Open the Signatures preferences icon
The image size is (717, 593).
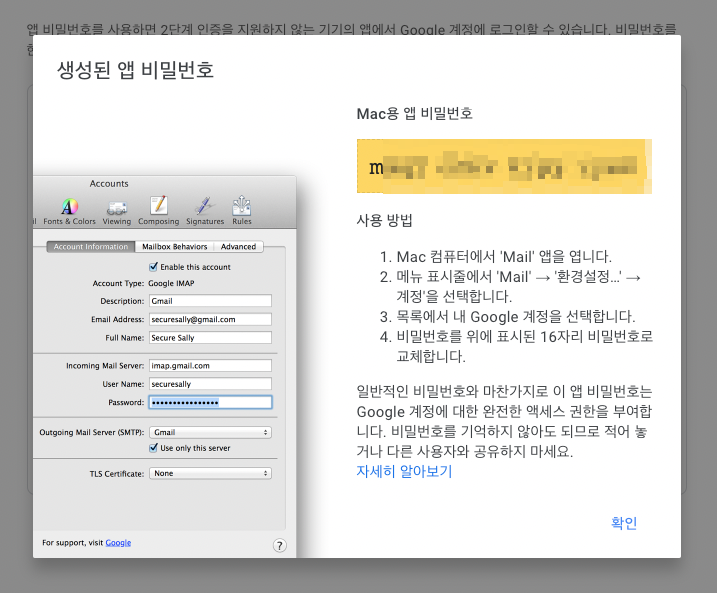(205, 211)
